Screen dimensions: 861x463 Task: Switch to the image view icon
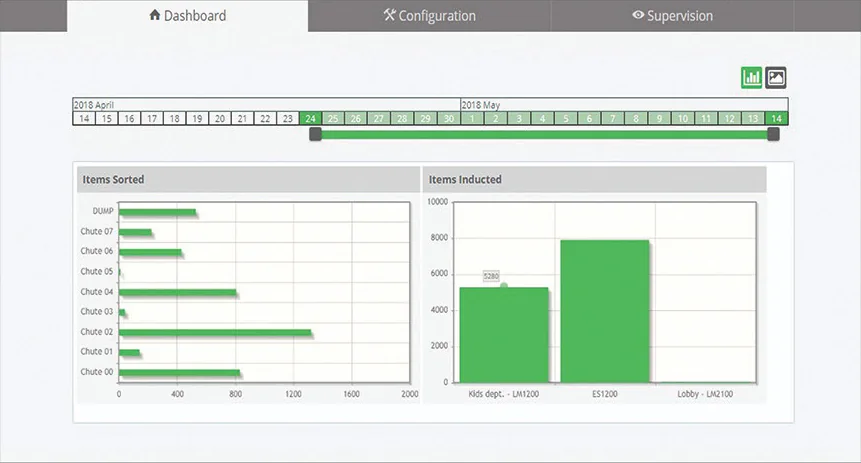(x=776, y=77)
